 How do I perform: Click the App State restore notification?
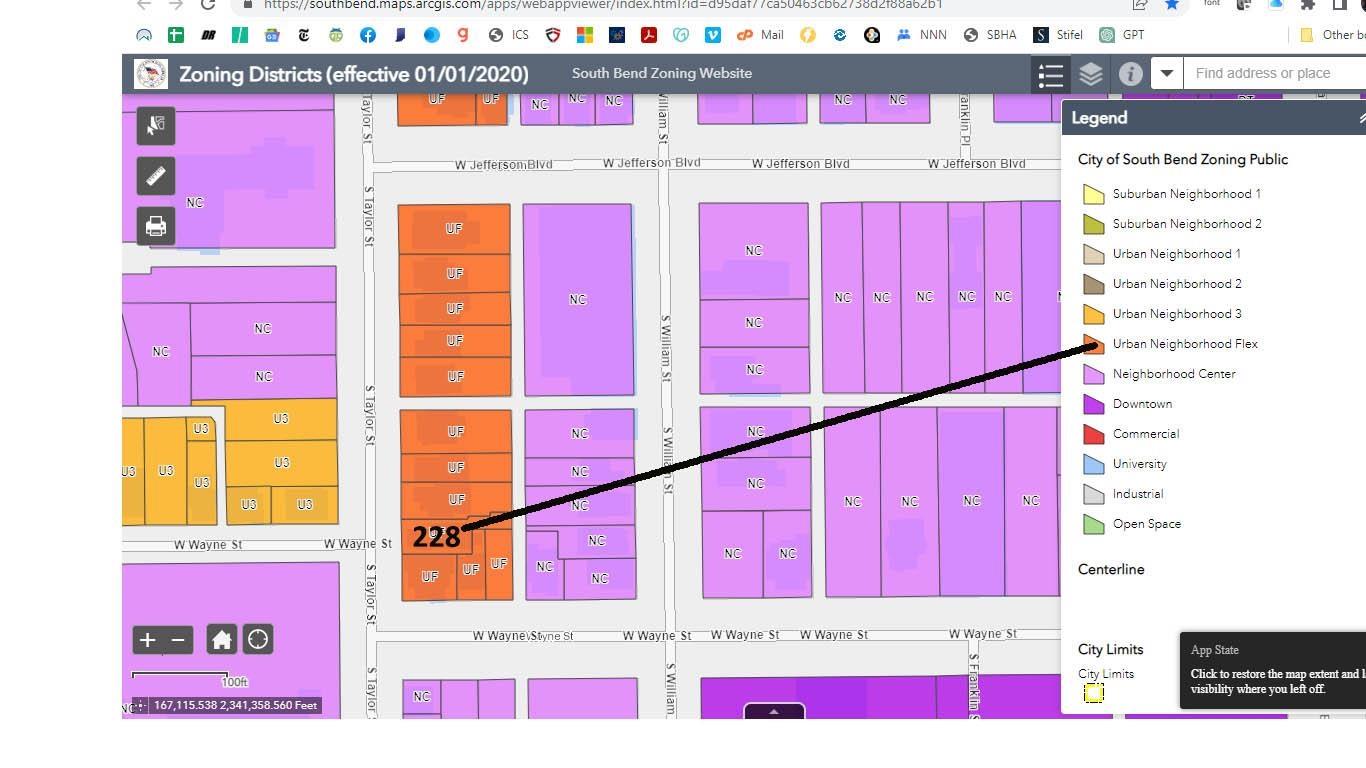click(x=1273, y=670)
